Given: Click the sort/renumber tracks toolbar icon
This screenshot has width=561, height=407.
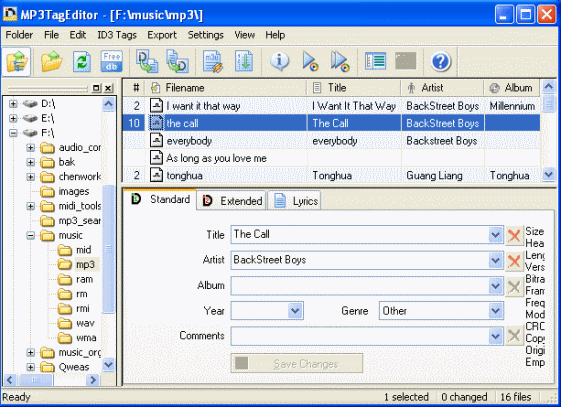Looking at the screenshot, I should coord(244,62).
